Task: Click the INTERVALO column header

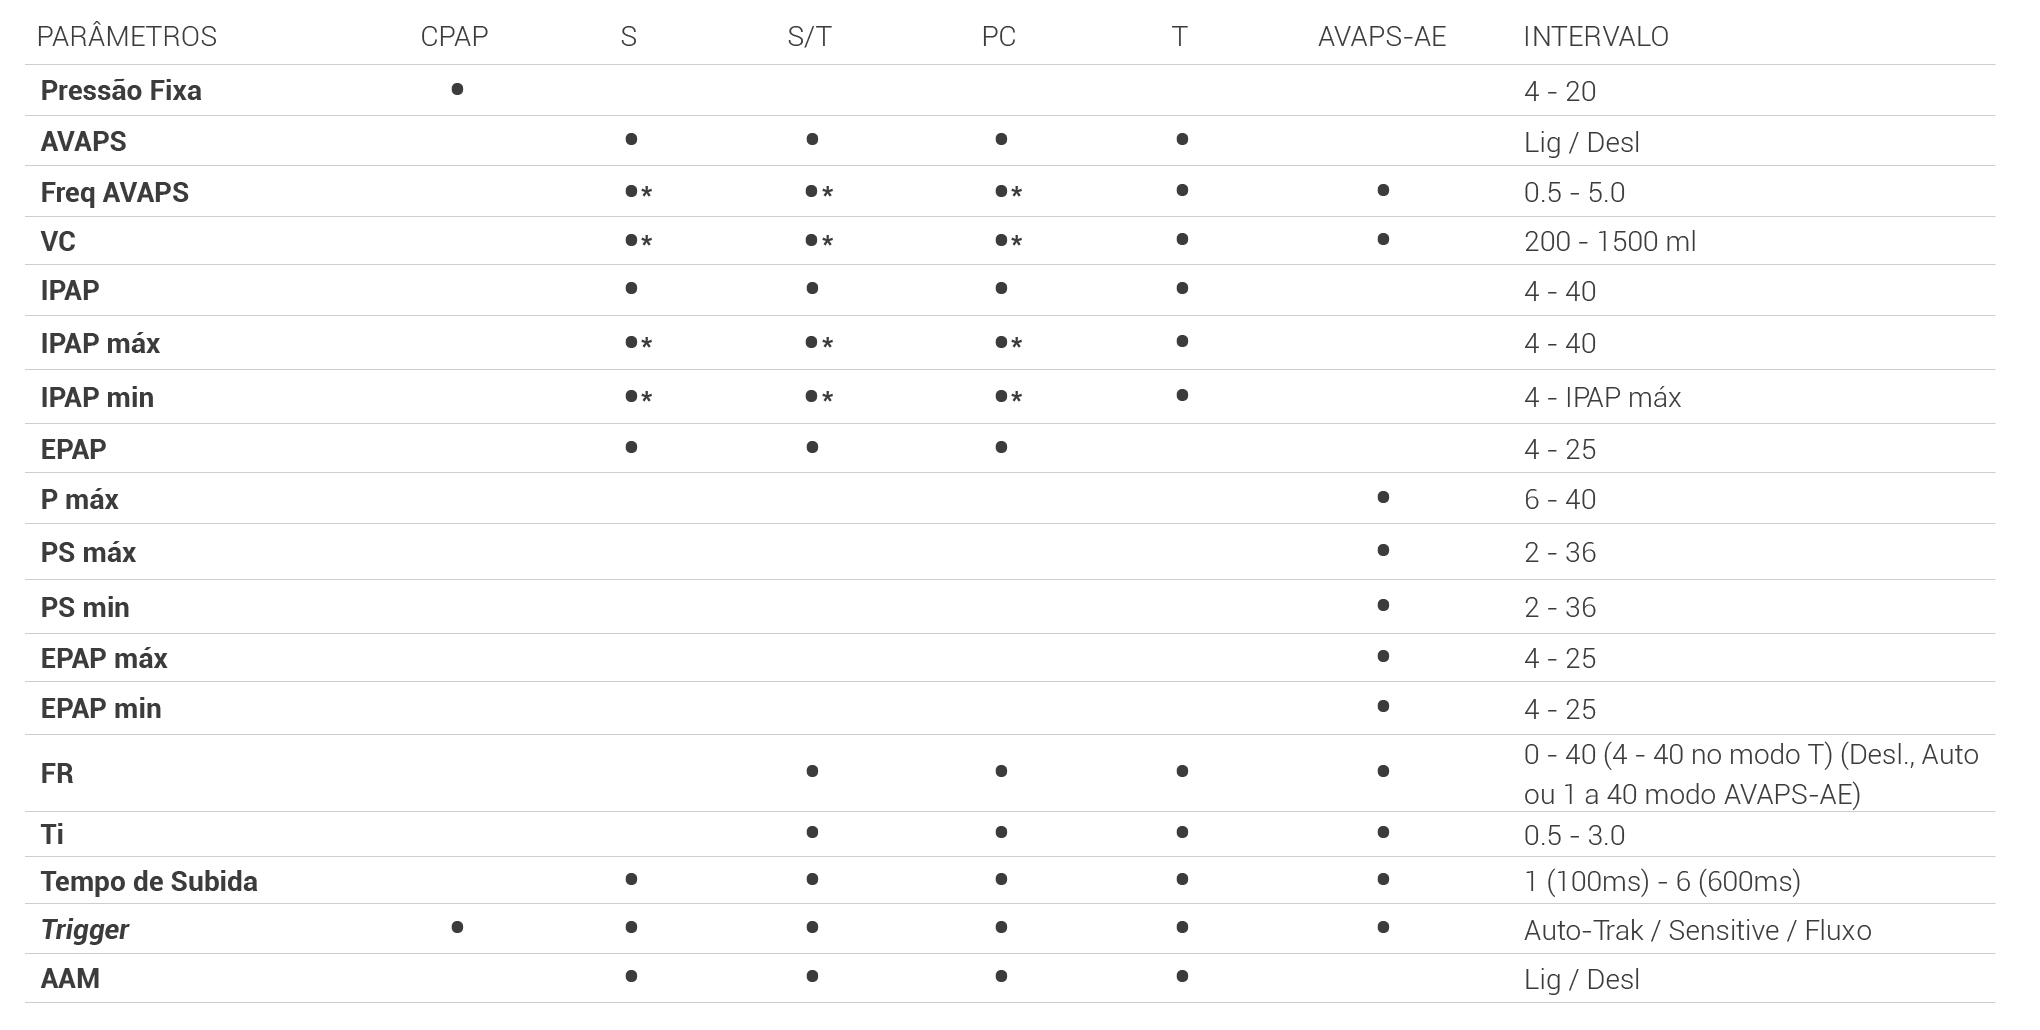Action: click(1595, 37)
